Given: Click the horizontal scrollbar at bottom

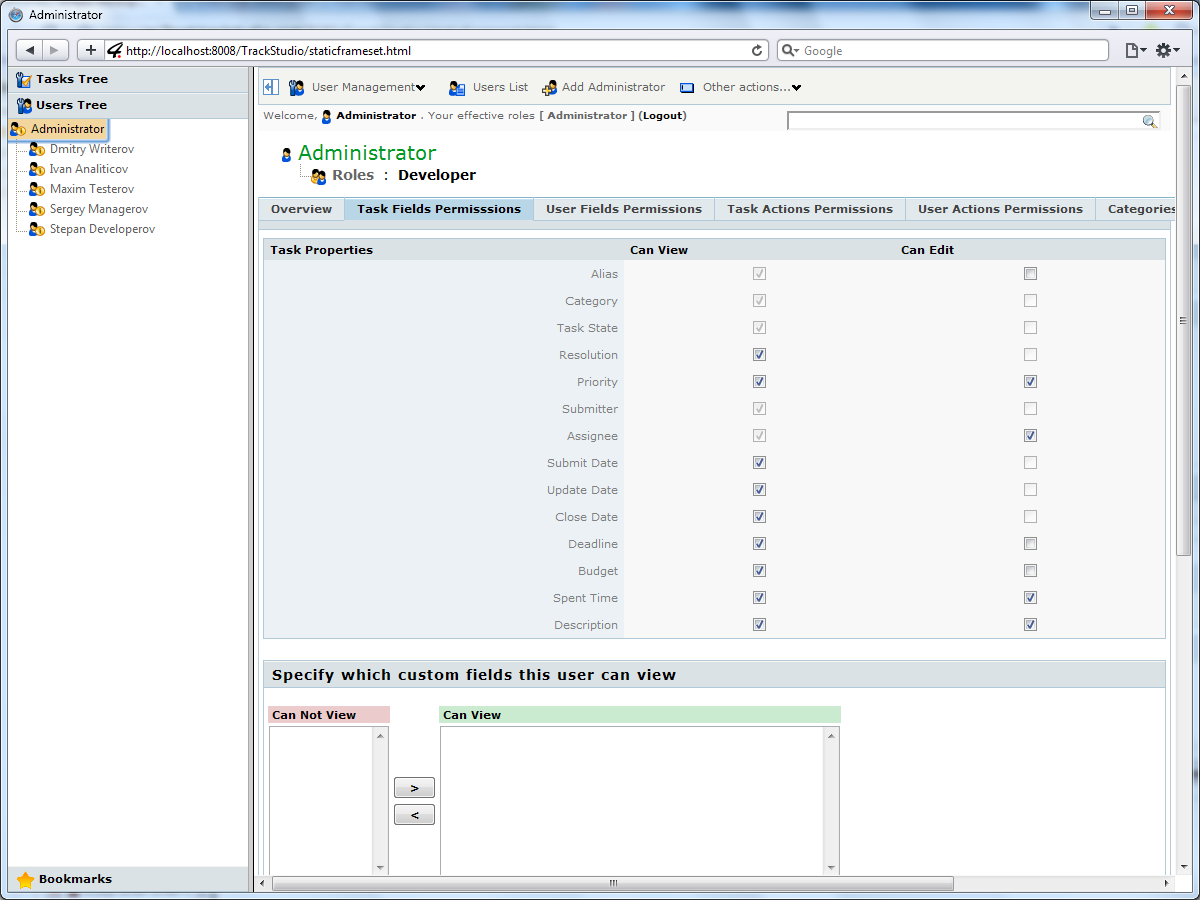Looking at the screenshot, I should (x=612, y=884).
